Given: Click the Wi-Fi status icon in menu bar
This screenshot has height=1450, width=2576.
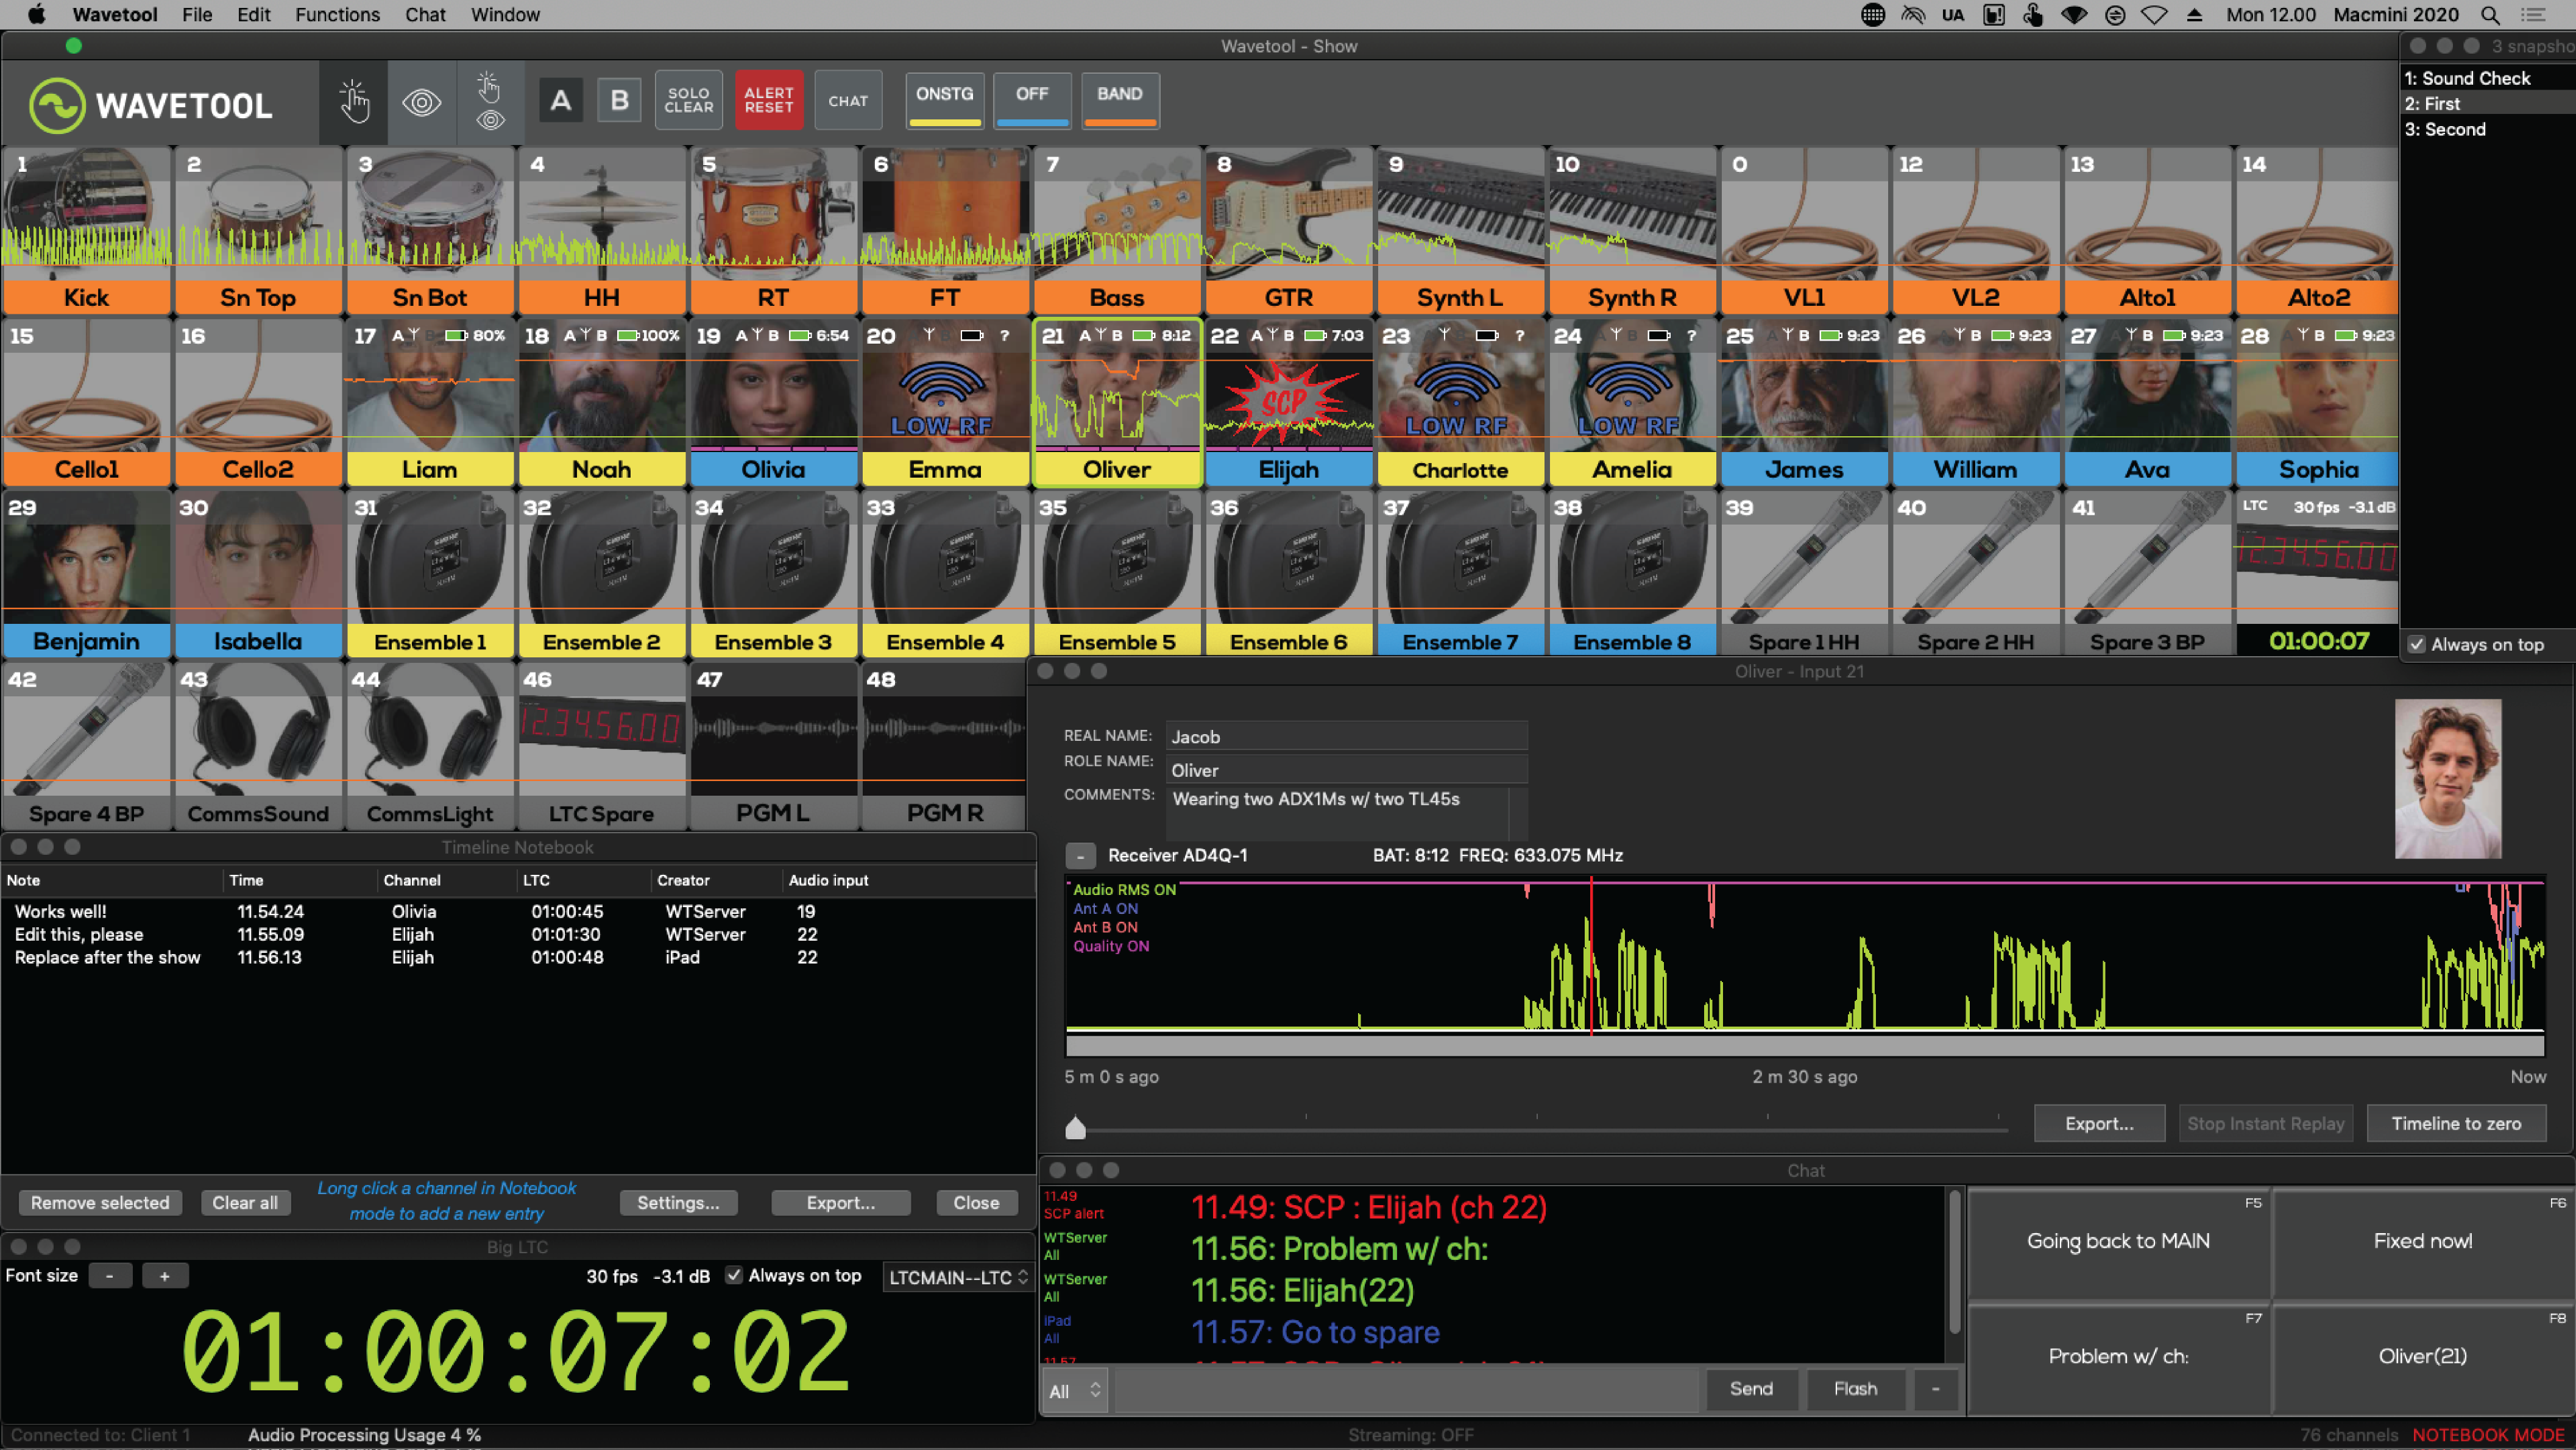Looking at the screenshot, I should coord(2154,15).
